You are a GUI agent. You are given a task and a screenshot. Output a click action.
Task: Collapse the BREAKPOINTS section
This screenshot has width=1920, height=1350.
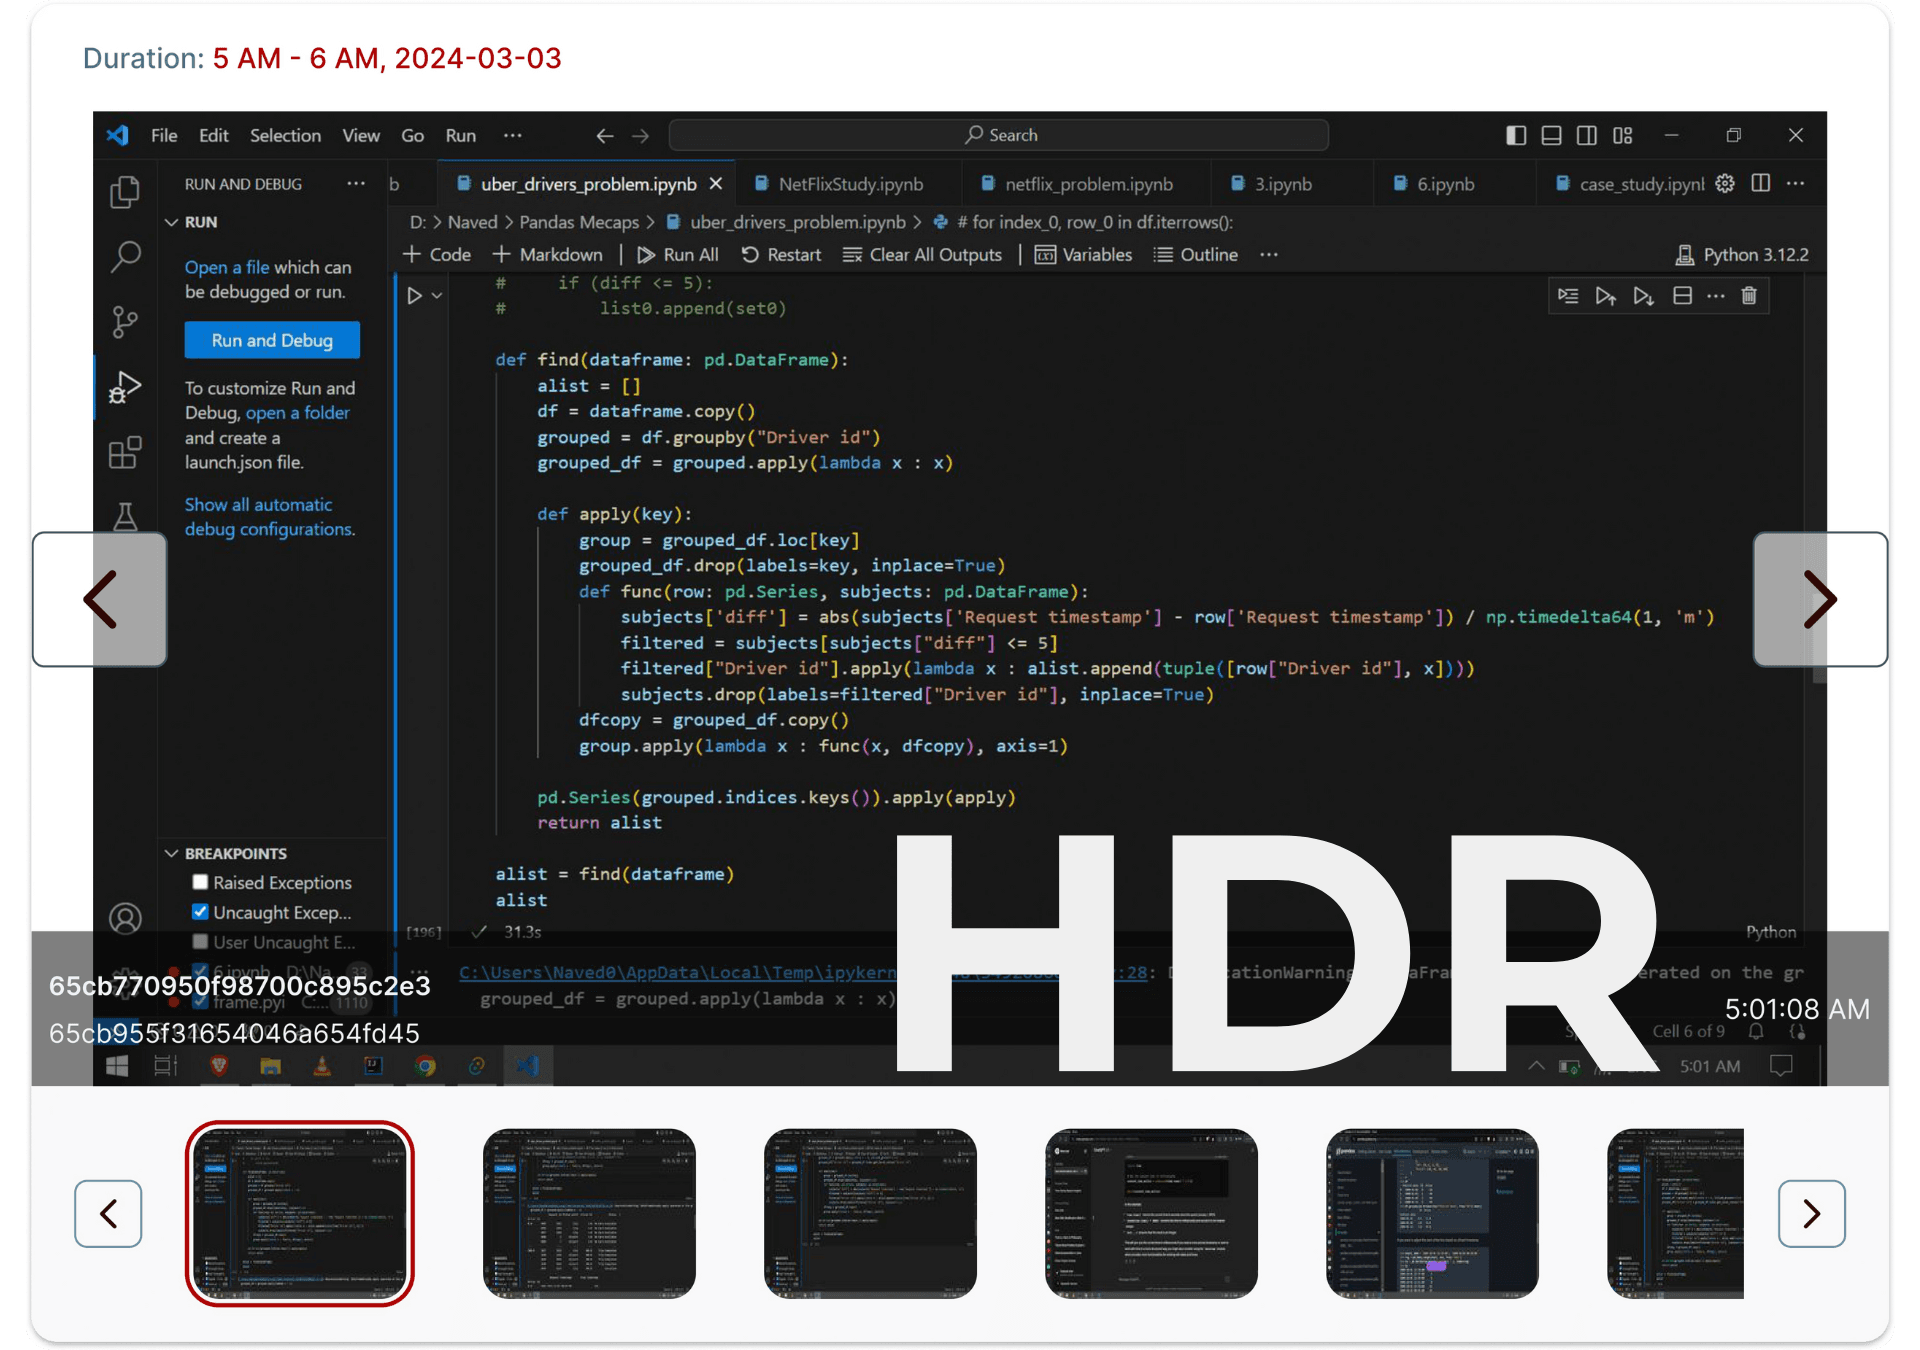point(172,853)
